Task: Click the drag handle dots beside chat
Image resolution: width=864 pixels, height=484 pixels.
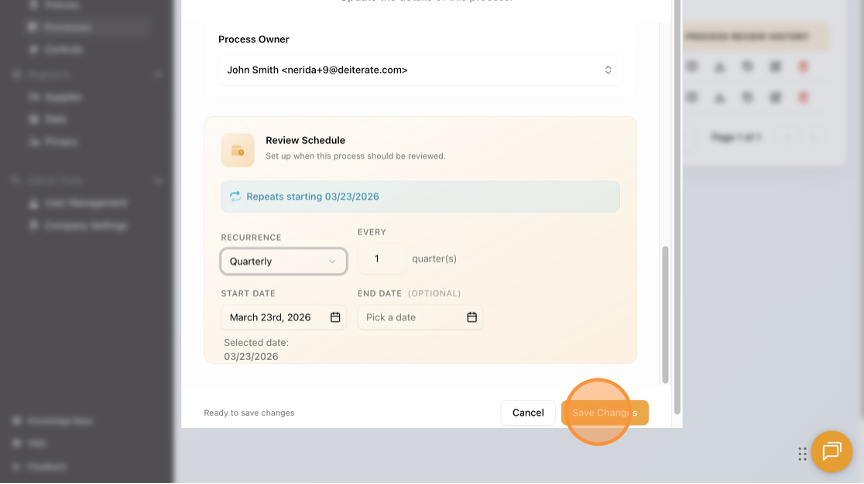Action: coord(802,454)
